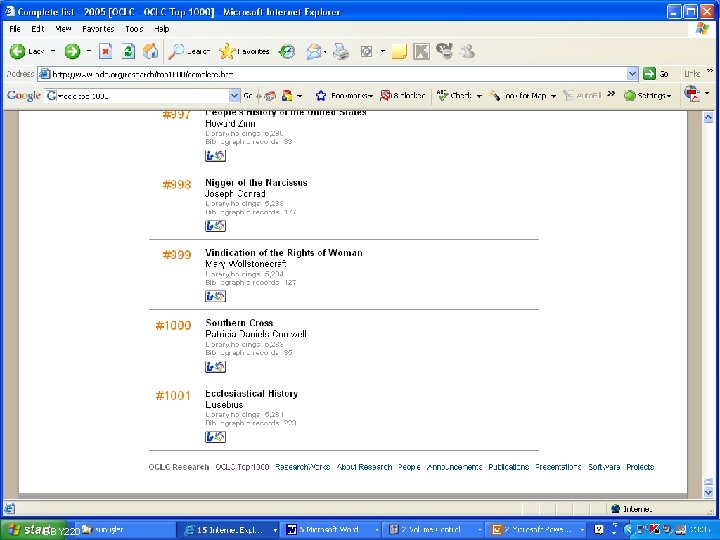Click the find-in-library icon under Narcissus entry
Screen dimensions: 720x540
point(215,226)
